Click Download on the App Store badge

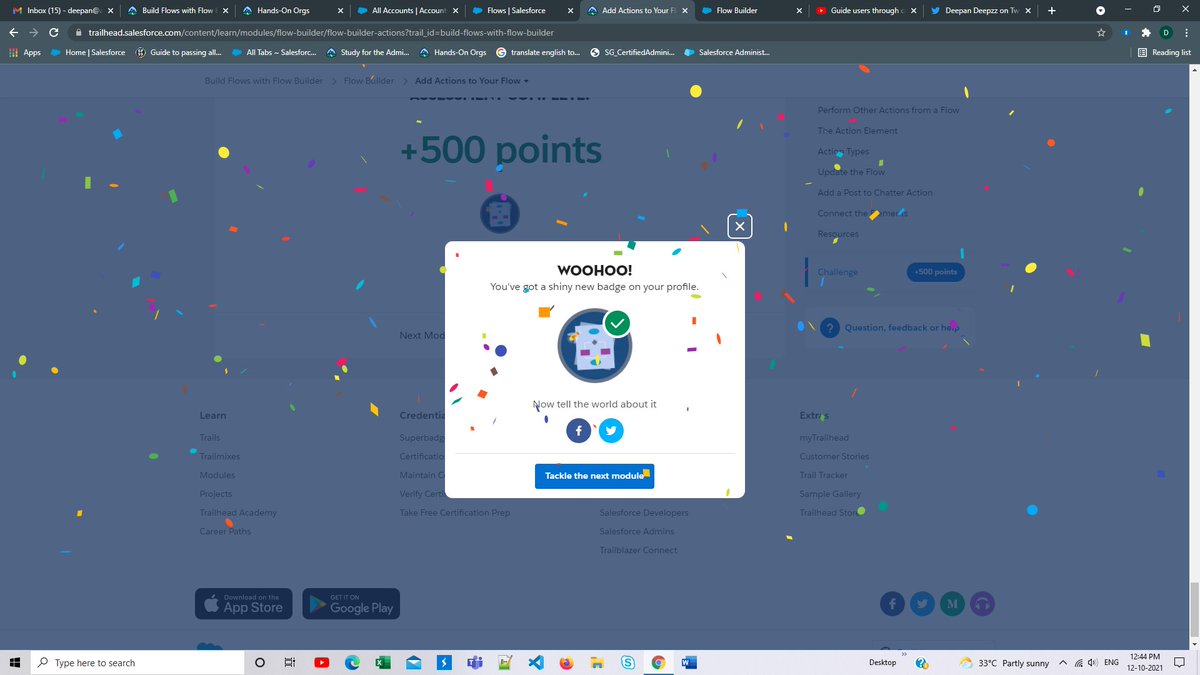click(x=243, y=603)
